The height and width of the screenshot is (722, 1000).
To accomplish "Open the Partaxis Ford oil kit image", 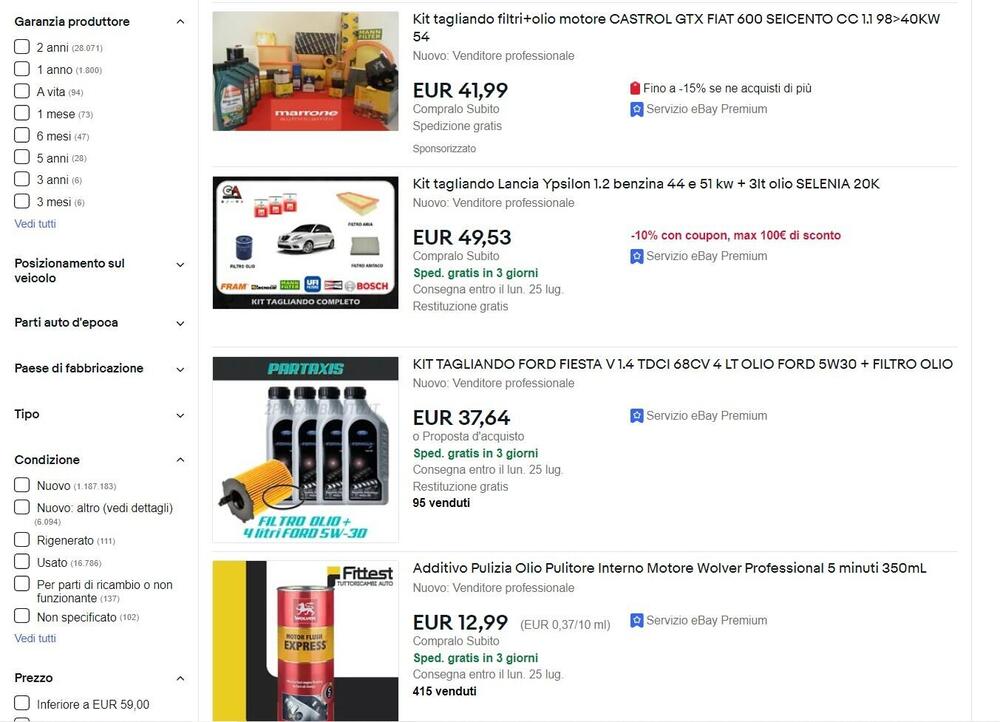I will point(305,450).
